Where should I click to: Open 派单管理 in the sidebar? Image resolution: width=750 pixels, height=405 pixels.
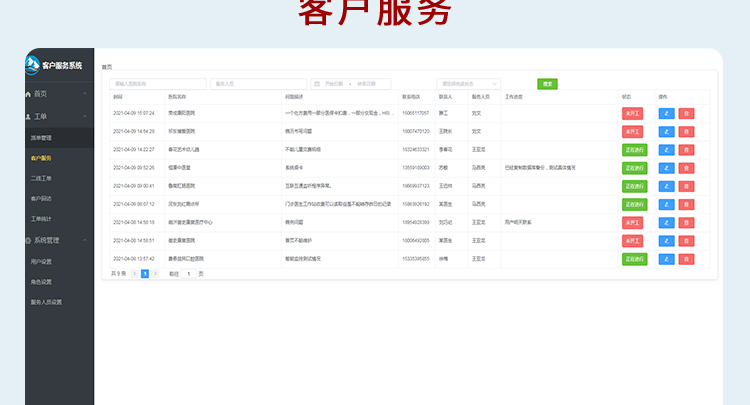[41, 137]
